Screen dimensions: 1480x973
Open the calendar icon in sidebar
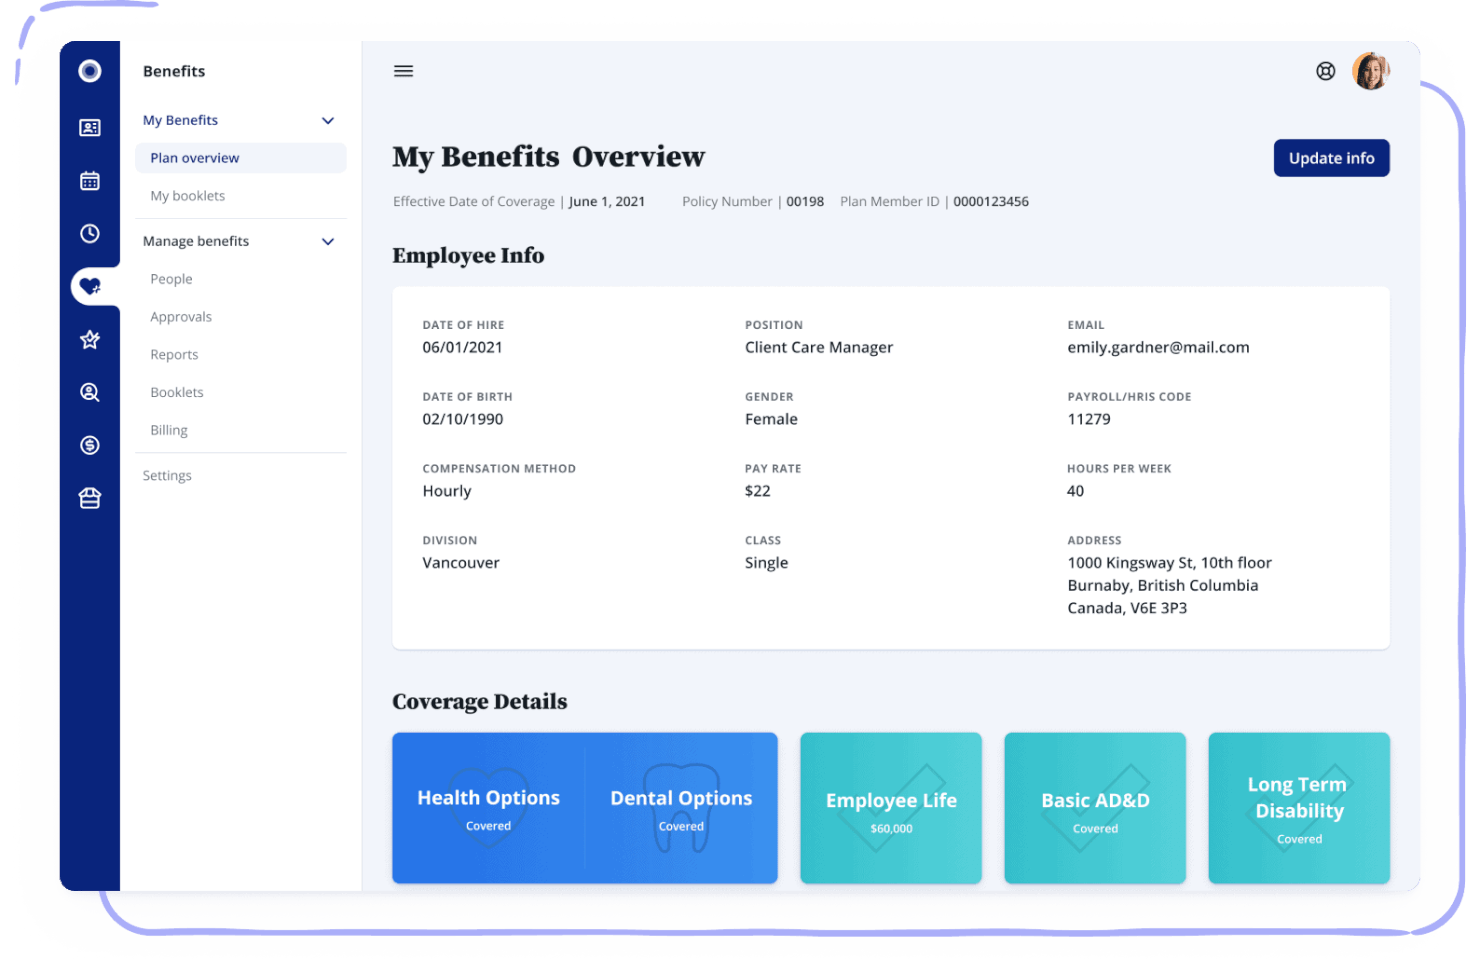tap(90, 181)
